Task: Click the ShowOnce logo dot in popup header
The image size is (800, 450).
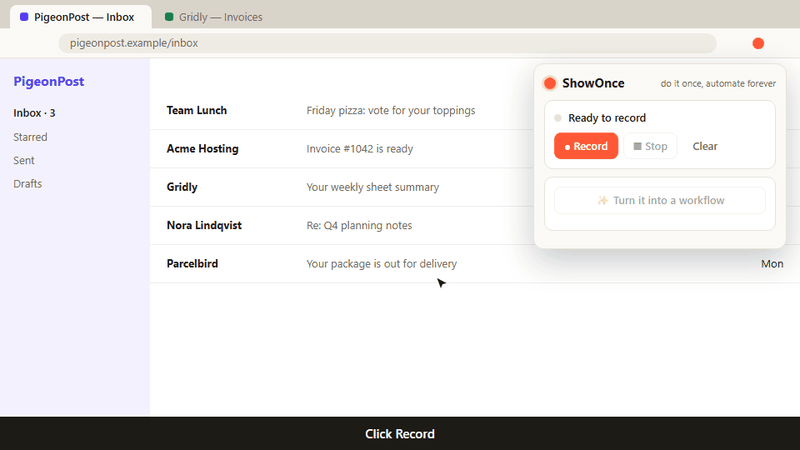Action: (x=549, y=83)
